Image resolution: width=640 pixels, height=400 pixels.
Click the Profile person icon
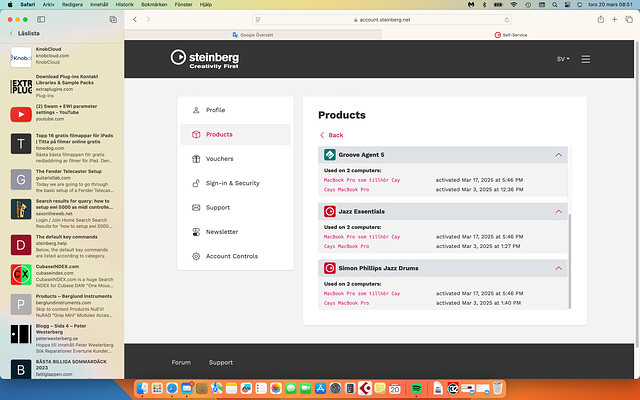(196, 110)
